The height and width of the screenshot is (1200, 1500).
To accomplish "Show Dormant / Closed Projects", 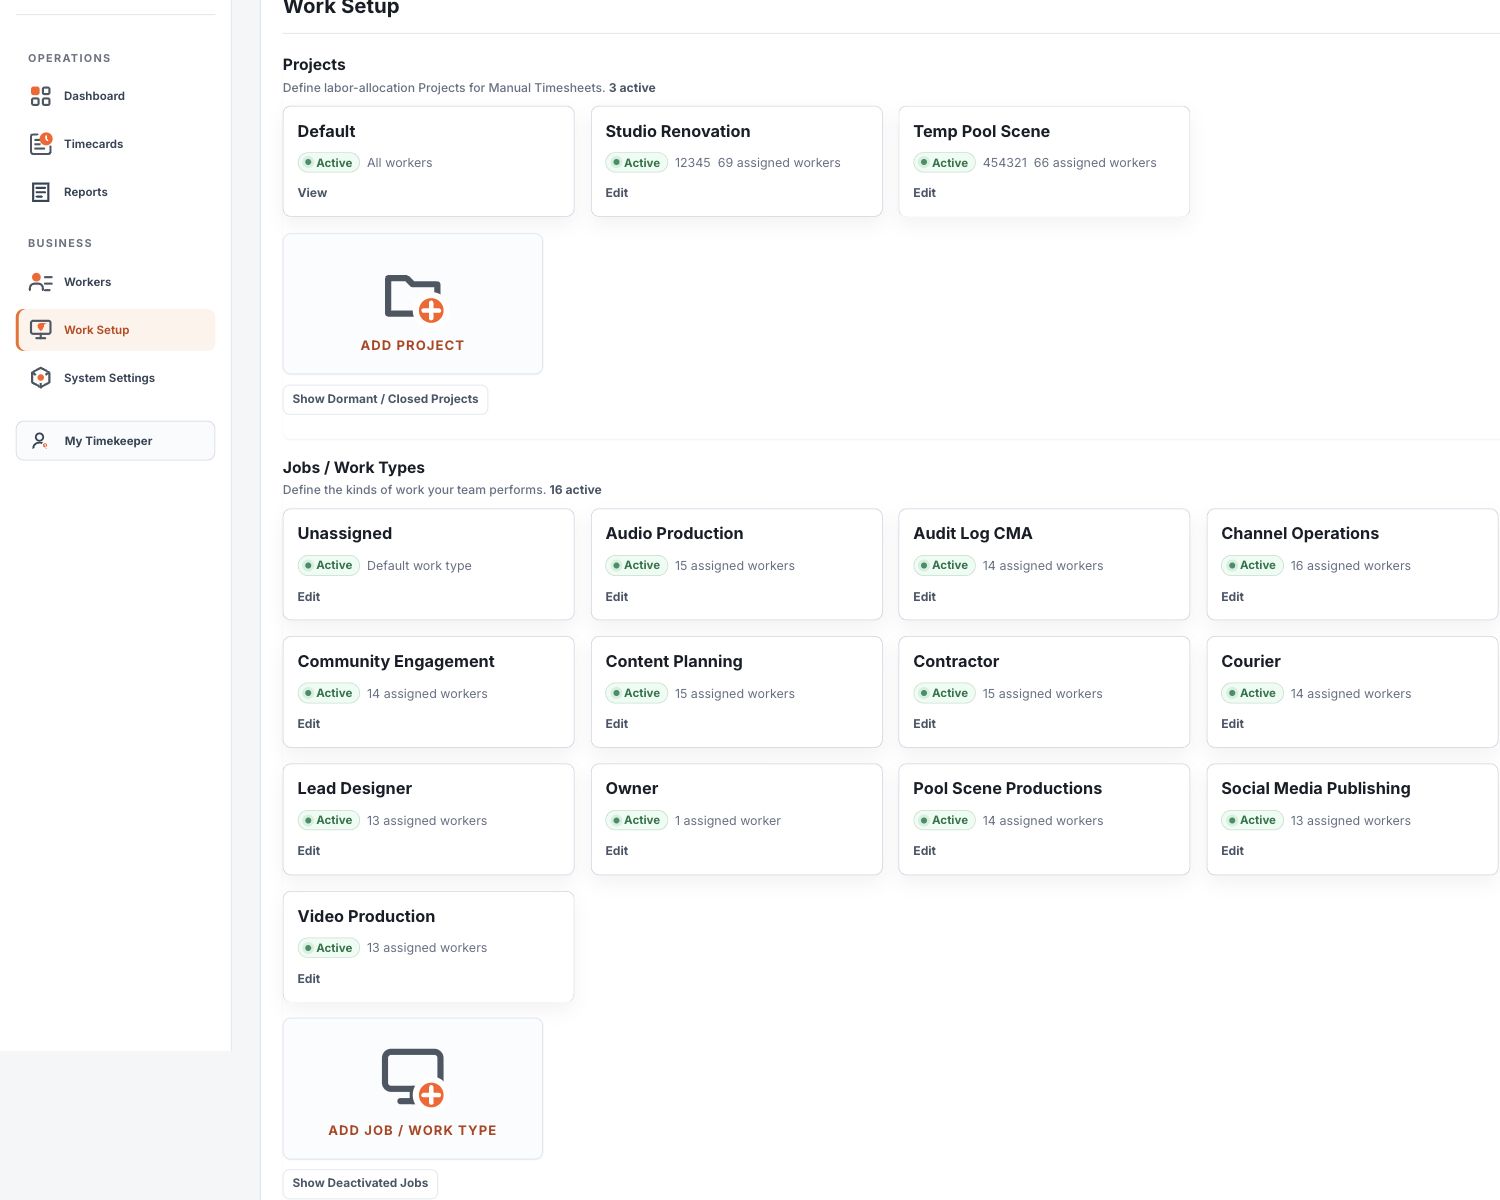I will (x=385, y=399).
